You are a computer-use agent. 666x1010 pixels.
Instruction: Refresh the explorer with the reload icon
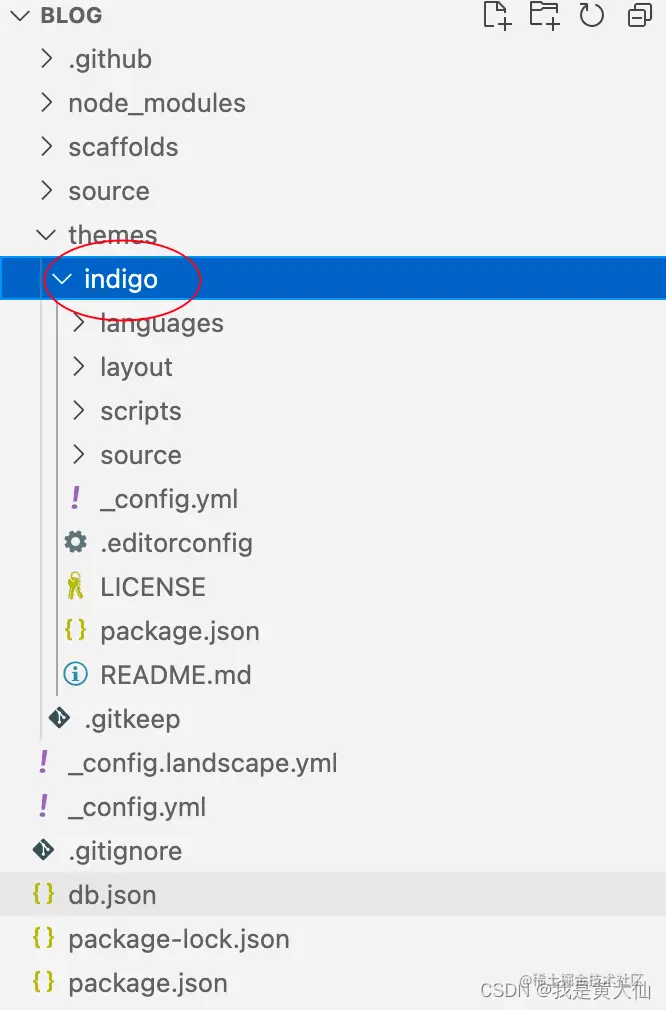591,15
